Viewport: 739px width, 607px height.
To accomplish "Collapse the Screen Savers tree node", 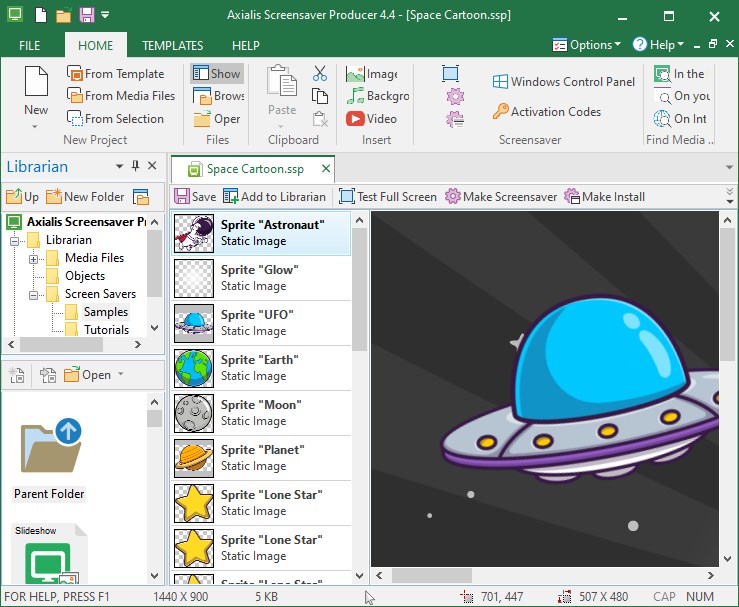I will pos(33,295).
